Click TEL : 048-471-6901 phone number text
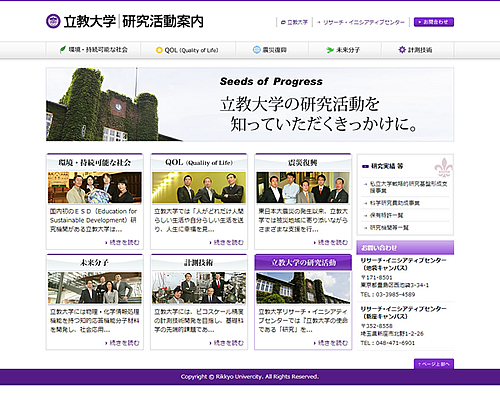 tap(388, 343)
